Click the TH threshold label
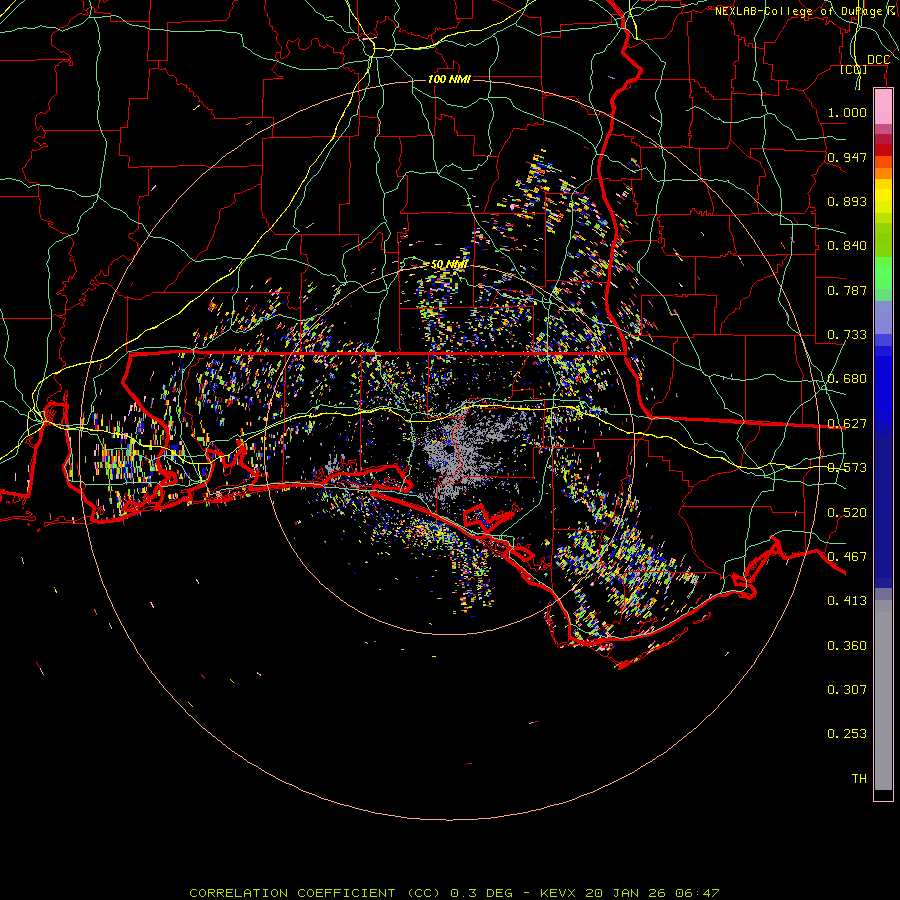Viewport: 900px width, 900px height. point(859,779)
